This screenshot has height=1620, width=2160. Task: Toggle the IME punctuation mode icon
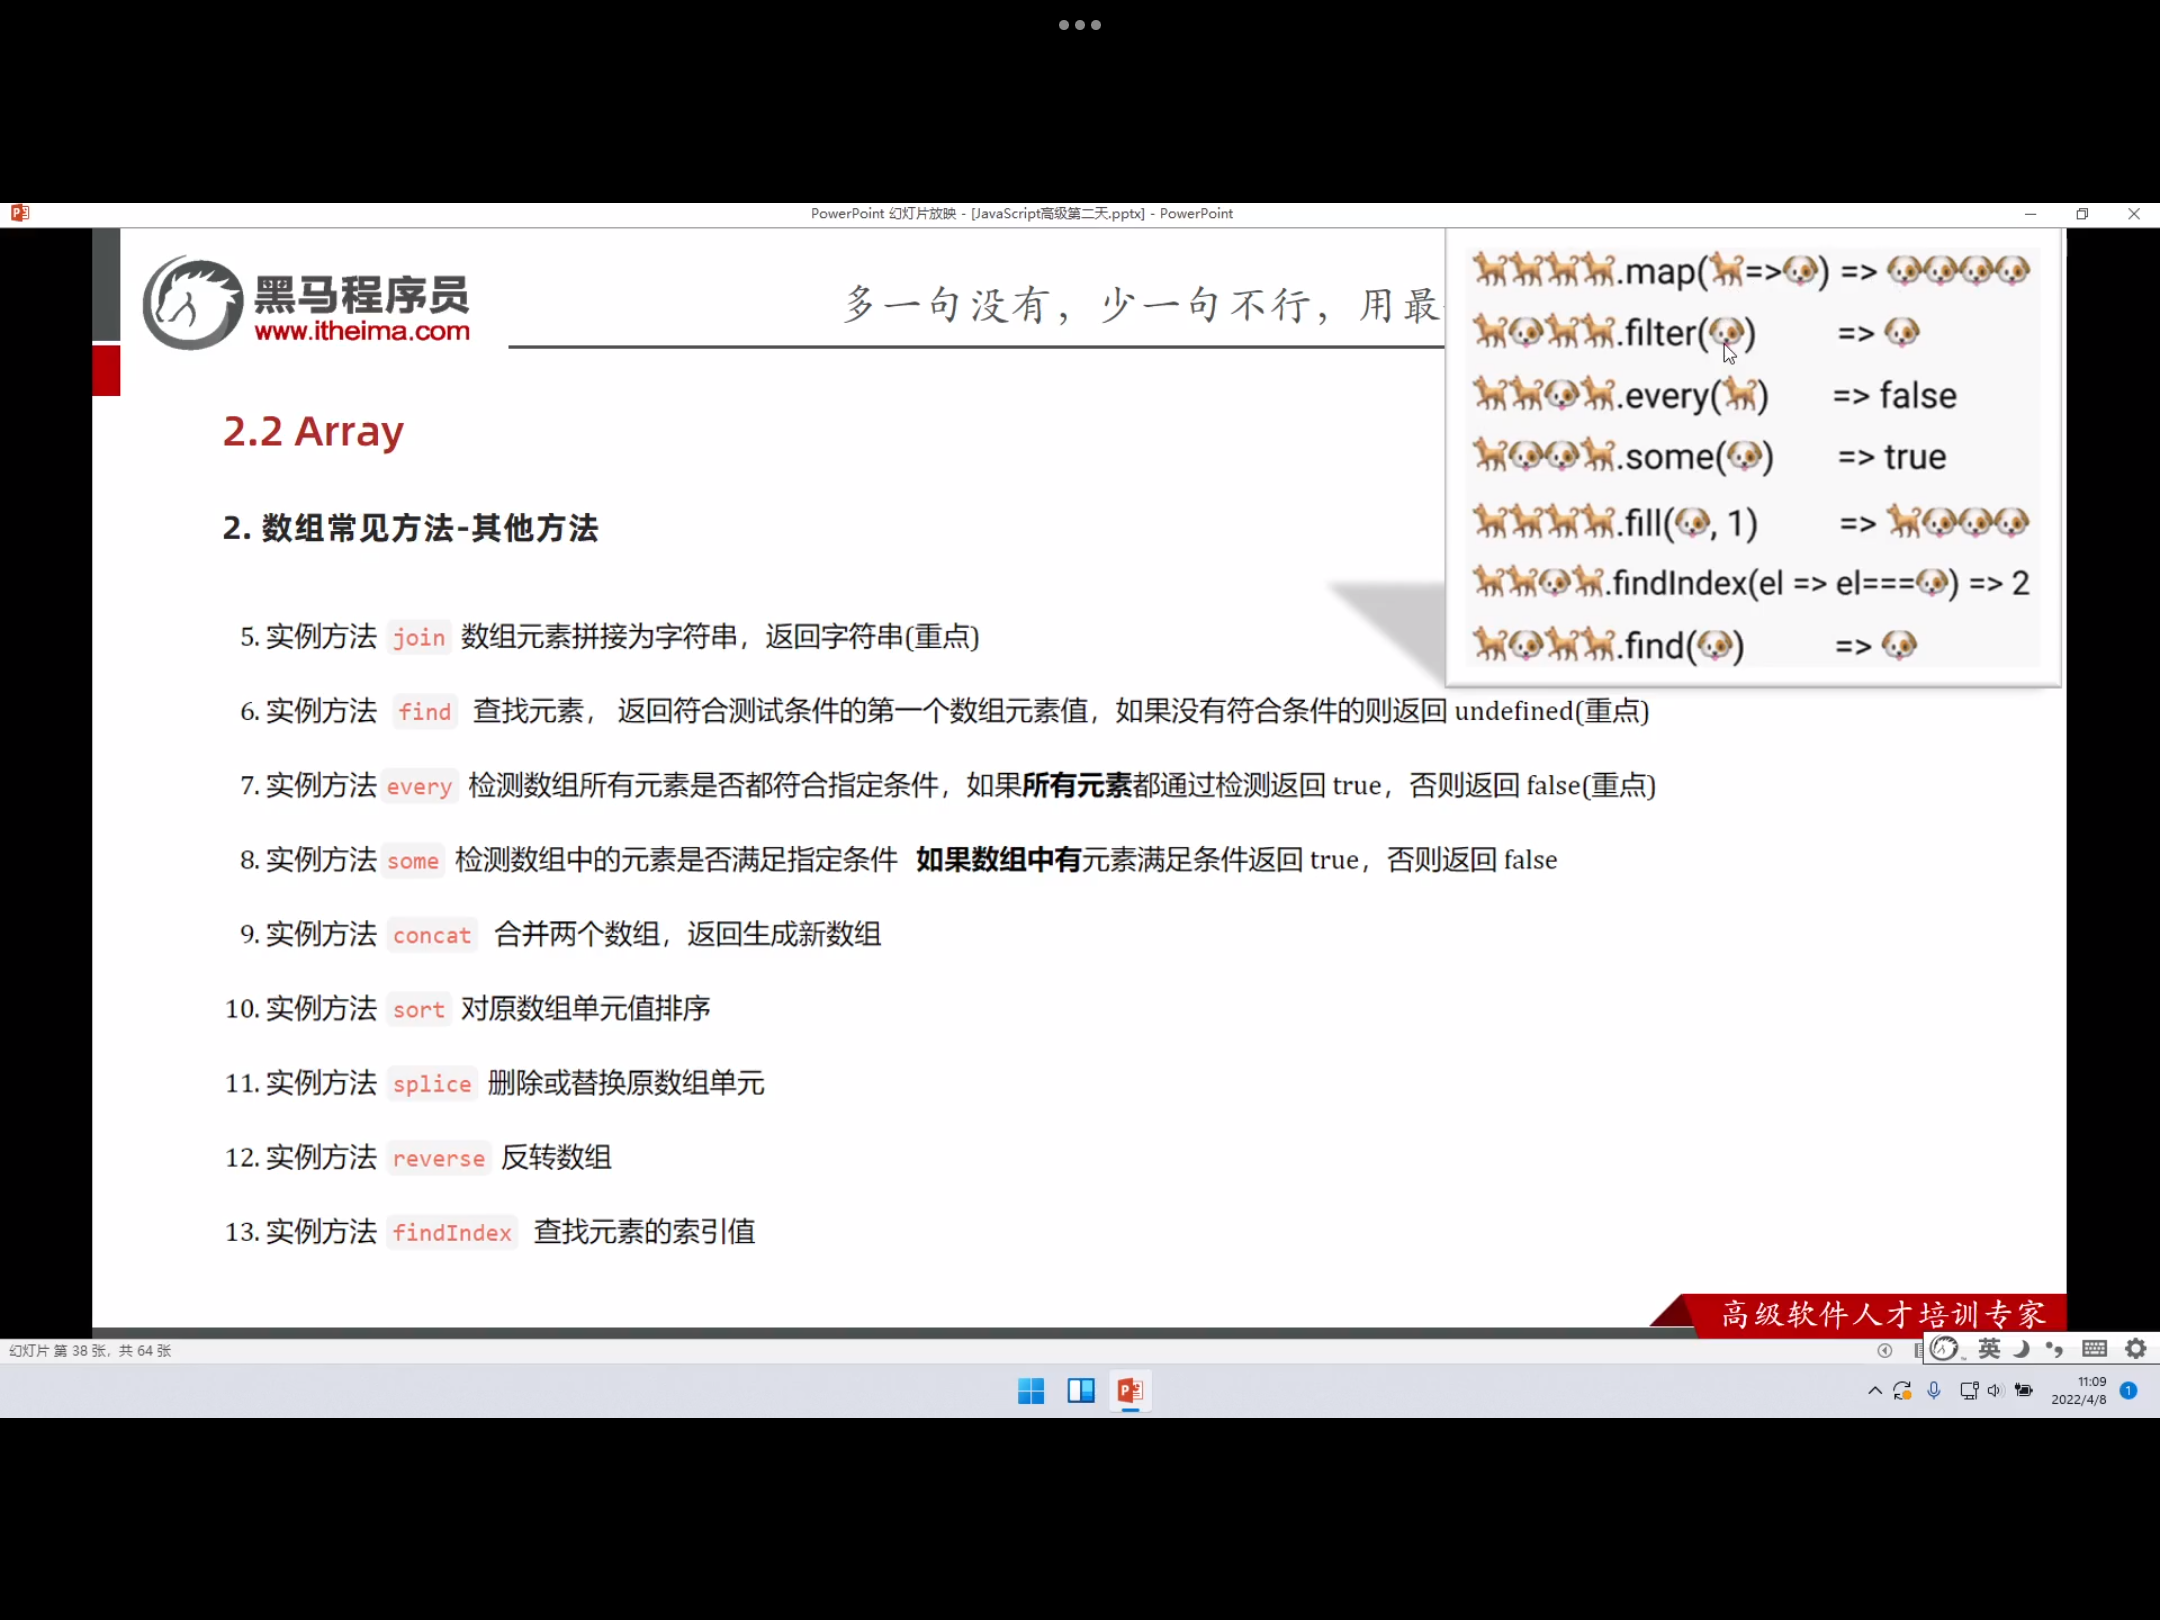(2054, 1349)
